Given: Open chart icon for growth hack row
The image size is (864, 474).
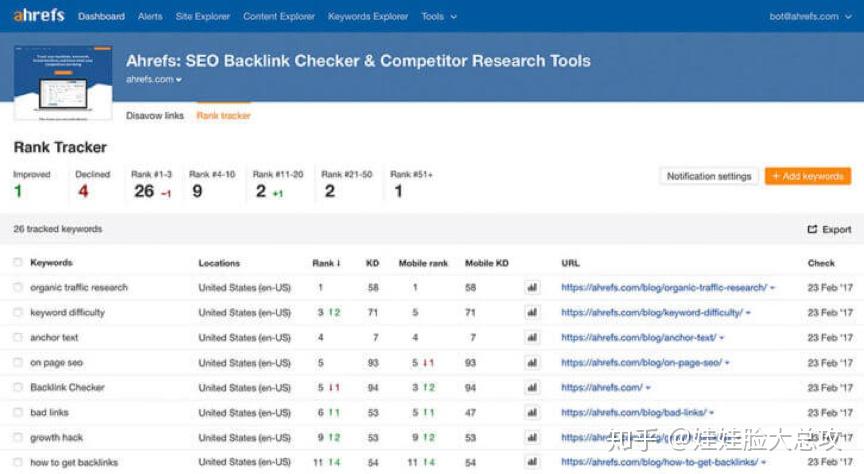Looking at the screenshot, I should [532, 438].
